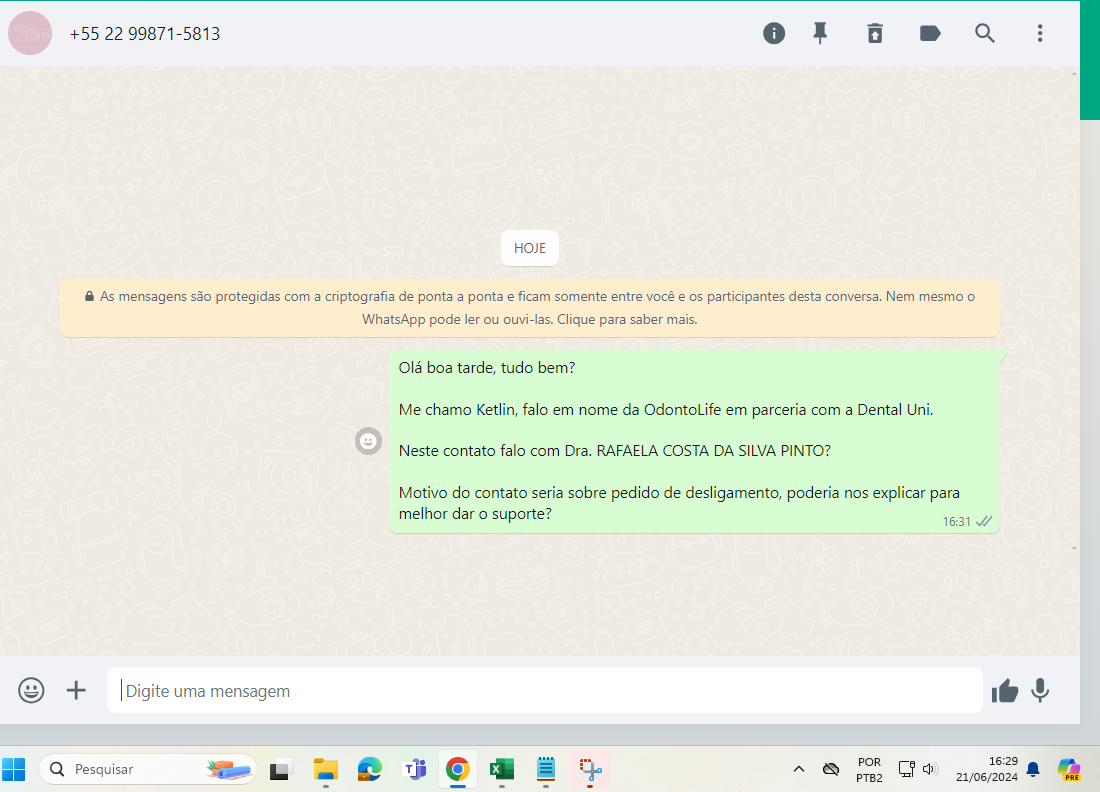Image resolution: width=1100 pixels, height=792 pixels.
Task: Click the contact profile picture
Action: click(x=29, y=33)
